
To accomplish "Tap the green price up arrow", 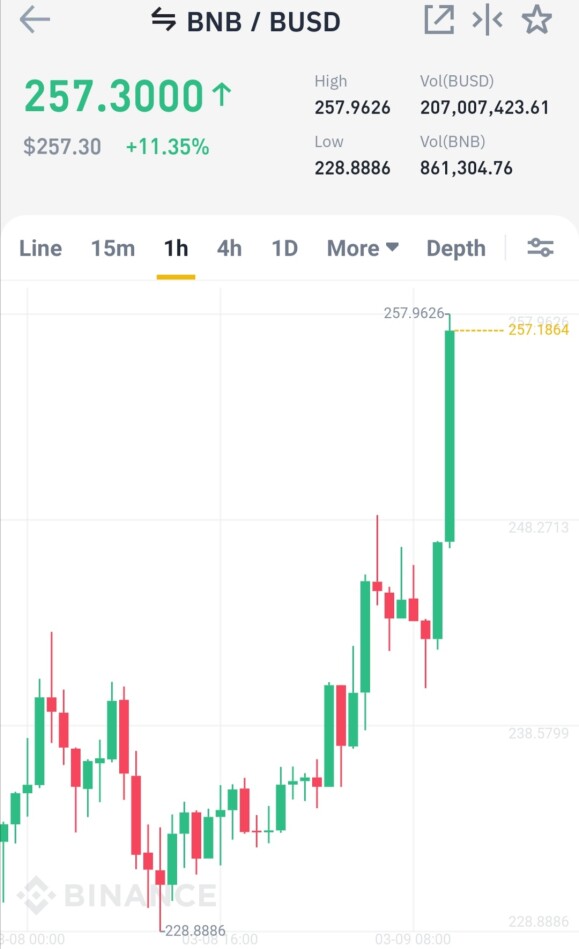I will point(221,94).
